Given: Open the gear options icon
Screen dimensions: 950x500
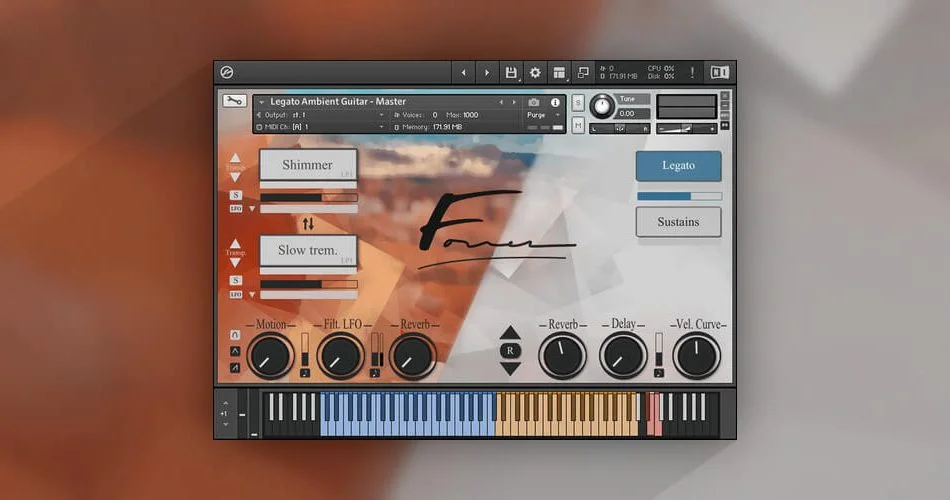Looking at the screenshot, I should point(535,73).
